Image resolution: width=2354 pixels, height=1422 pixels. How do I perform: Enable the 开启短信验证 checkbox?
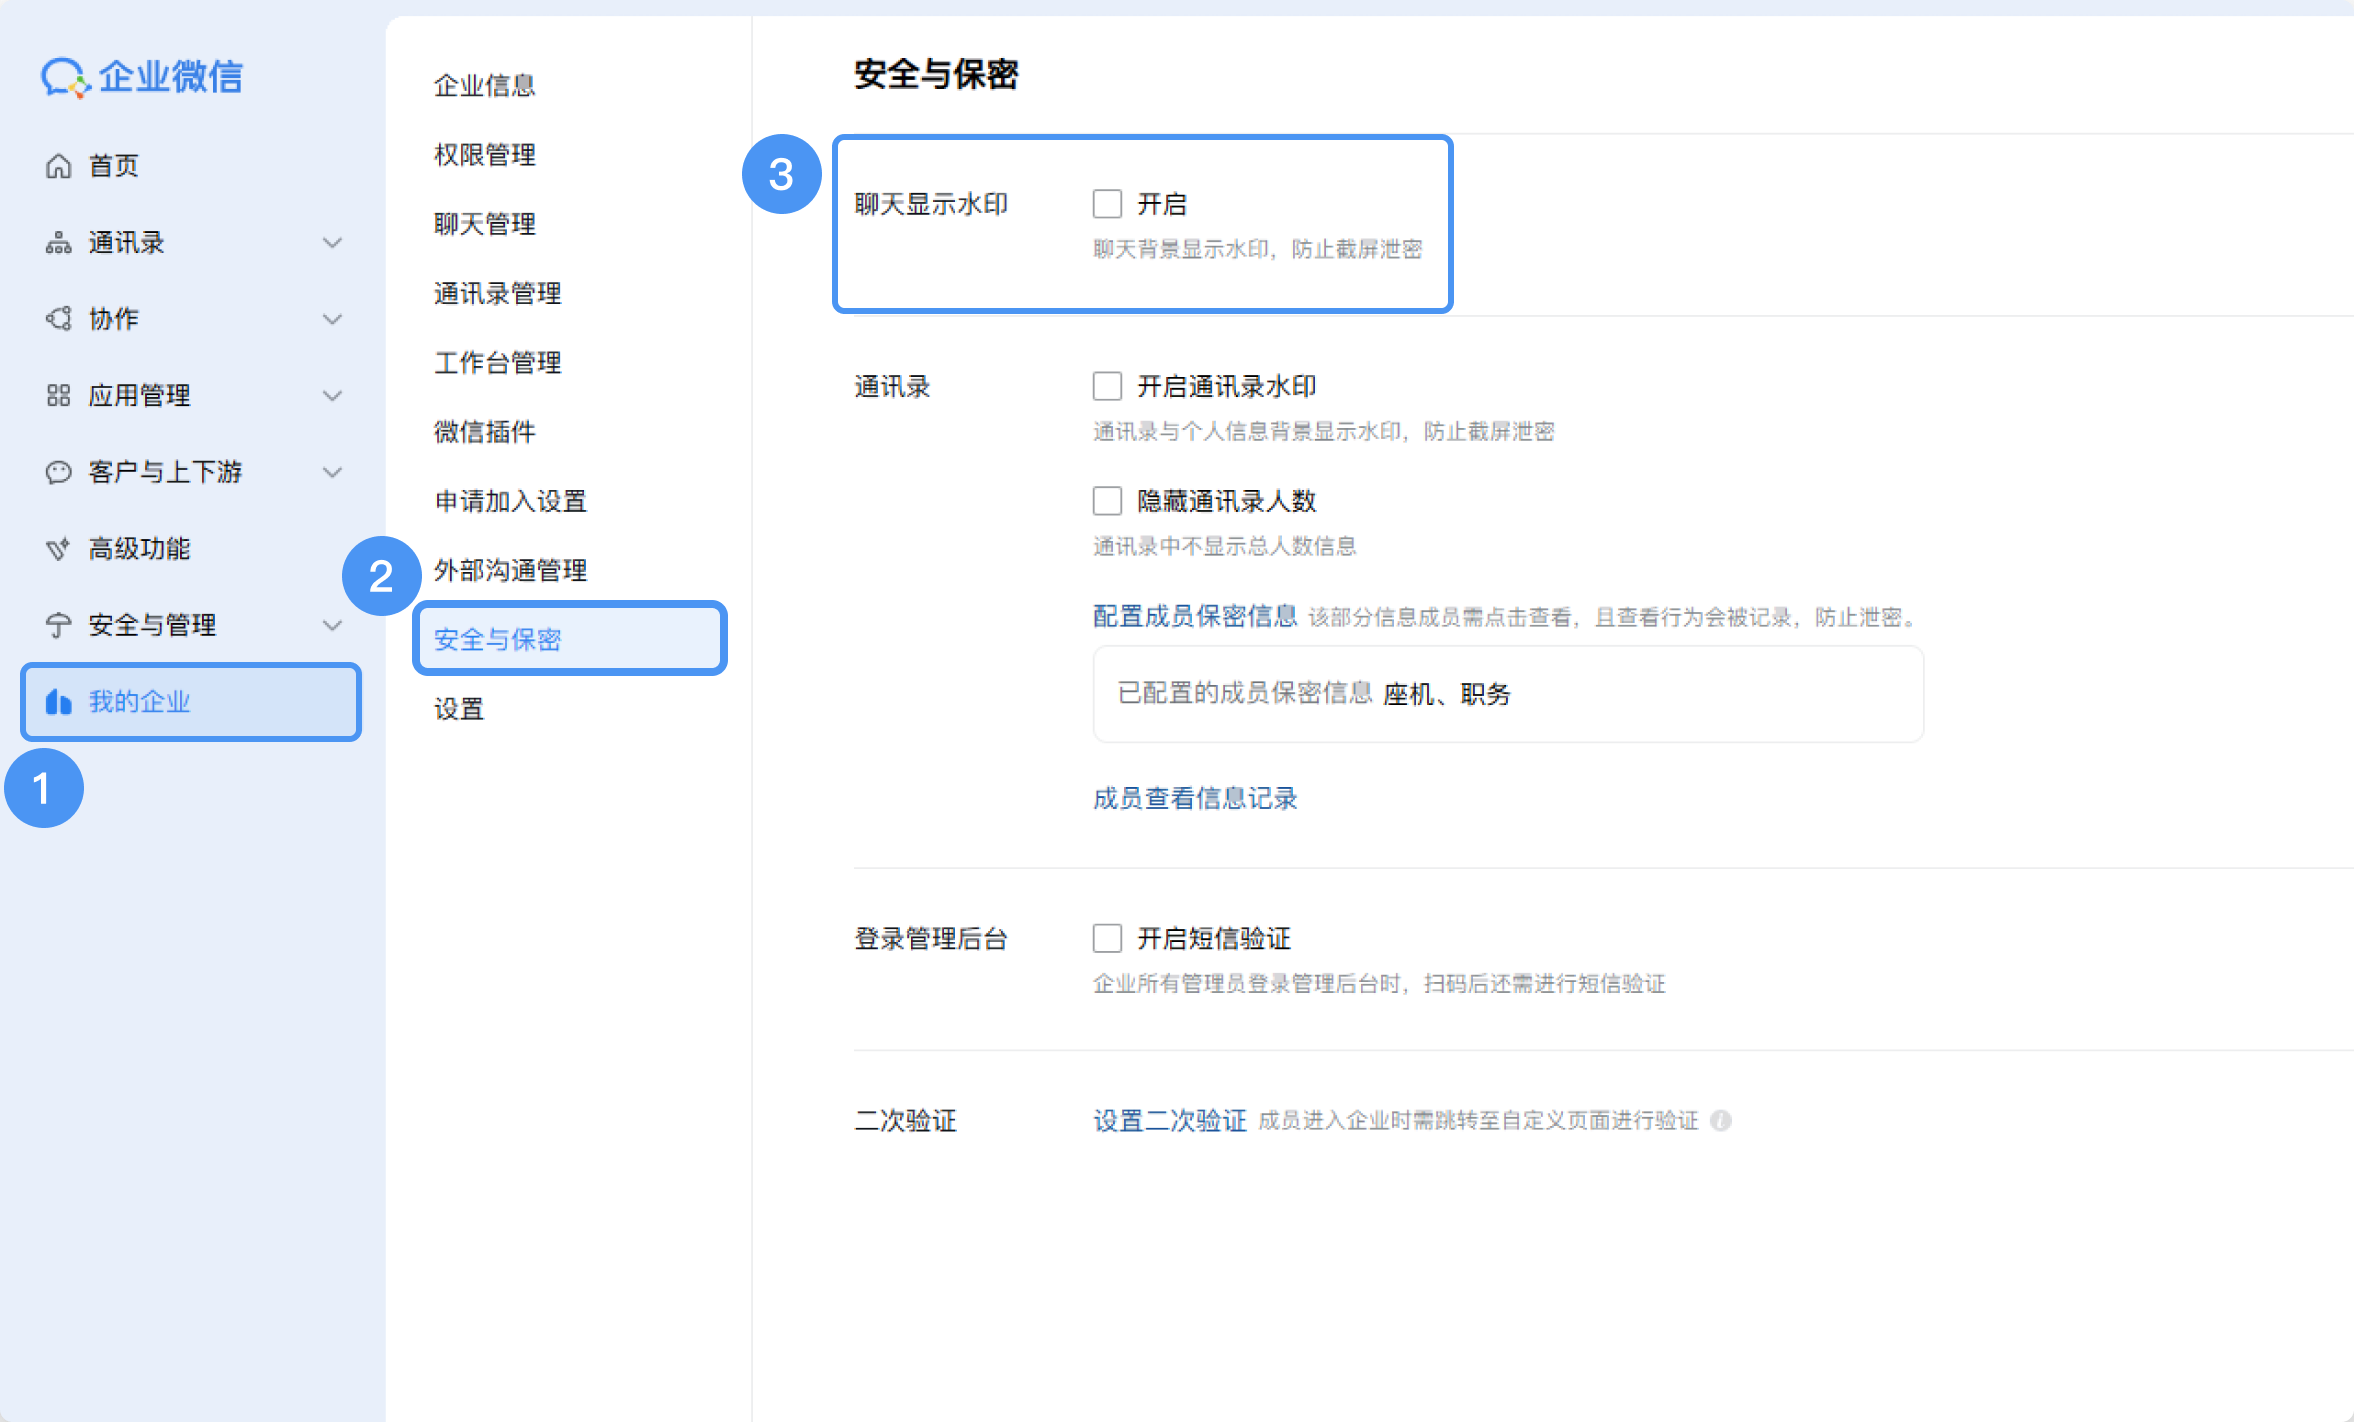[1107, 938]
